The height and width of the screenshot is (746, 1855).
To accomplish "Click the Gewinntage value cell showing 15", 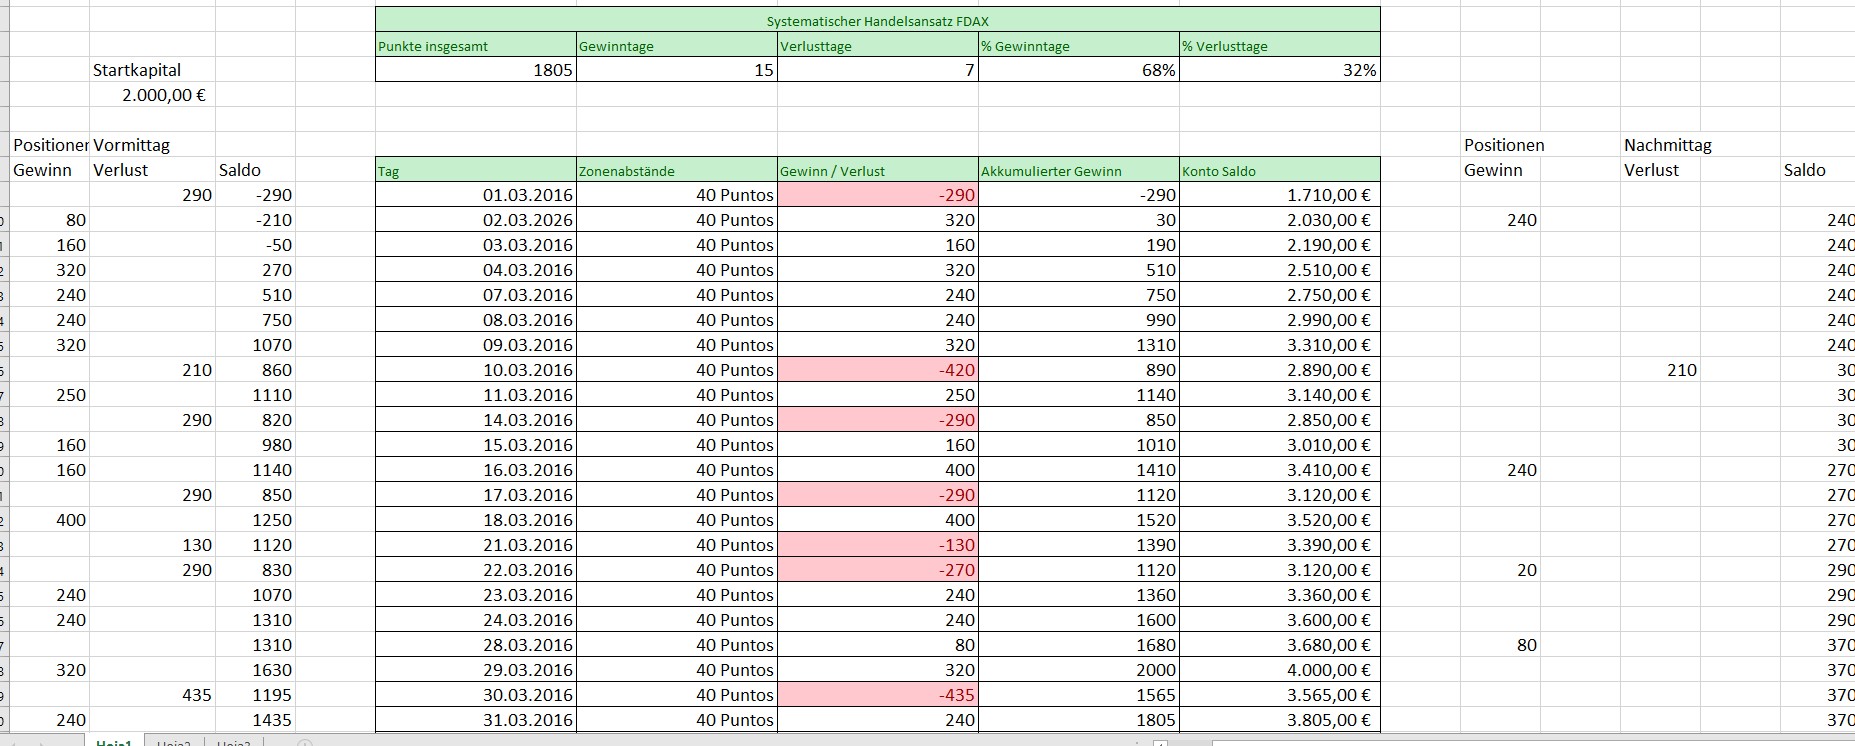I will click(677, 70).
